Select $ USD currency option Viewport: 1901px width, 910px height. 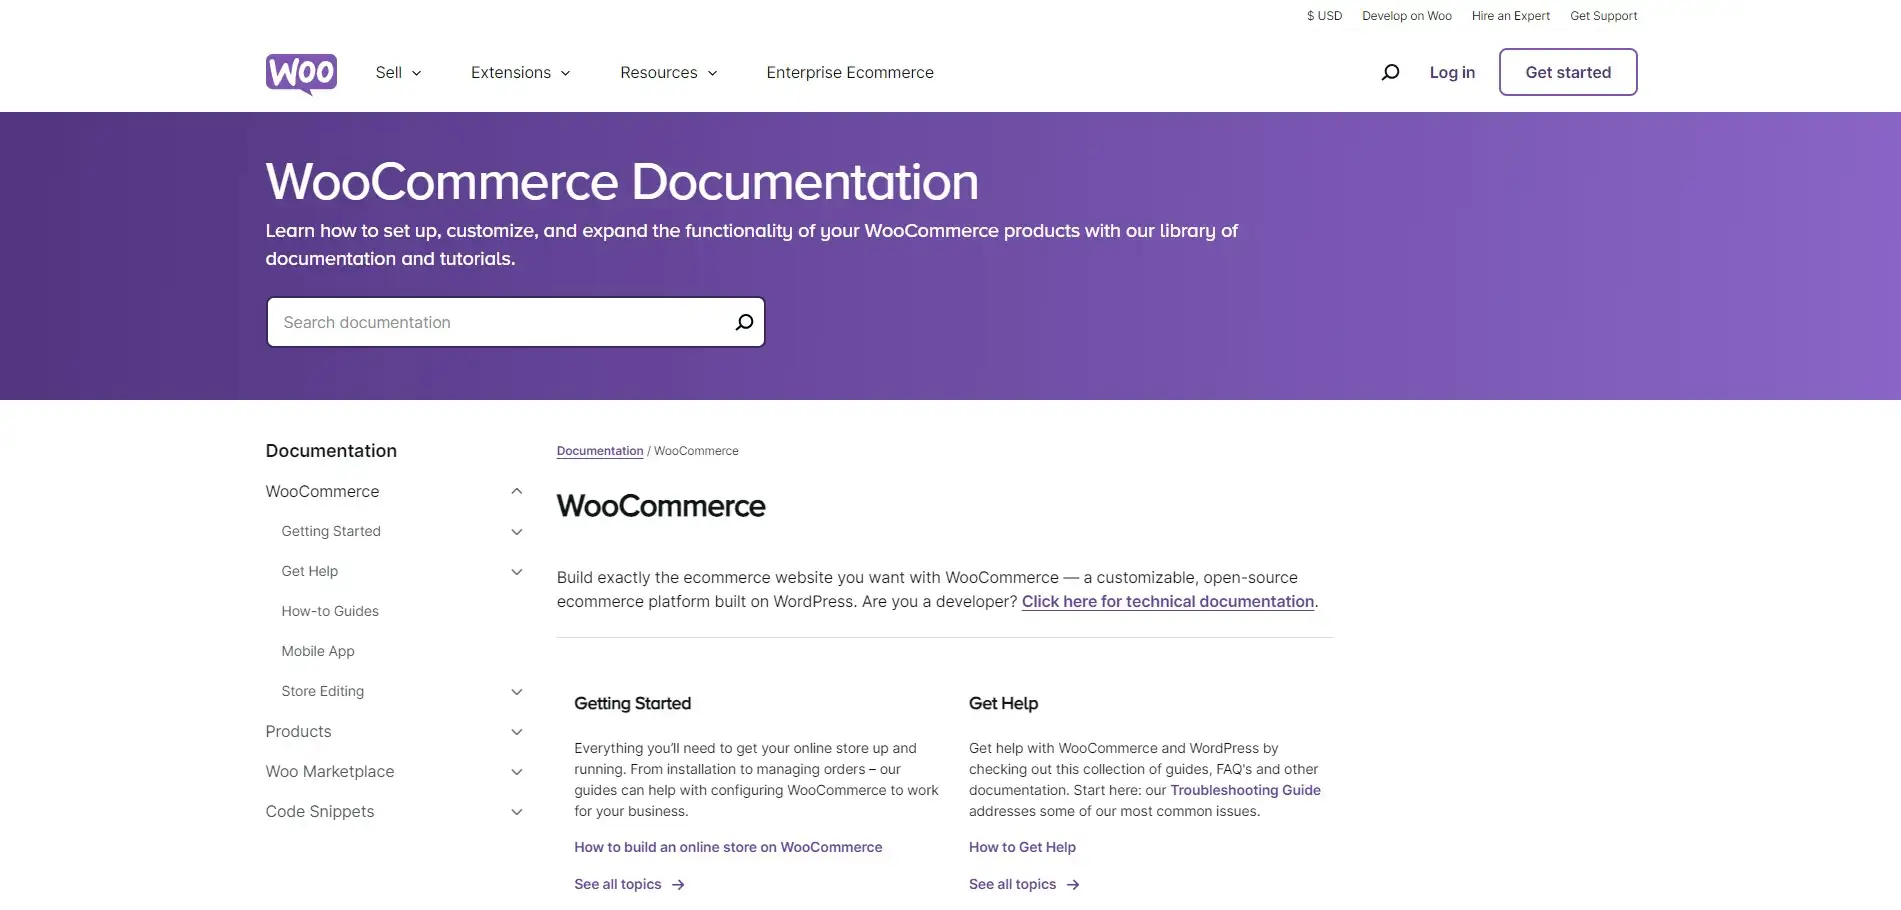[1324, 16]
